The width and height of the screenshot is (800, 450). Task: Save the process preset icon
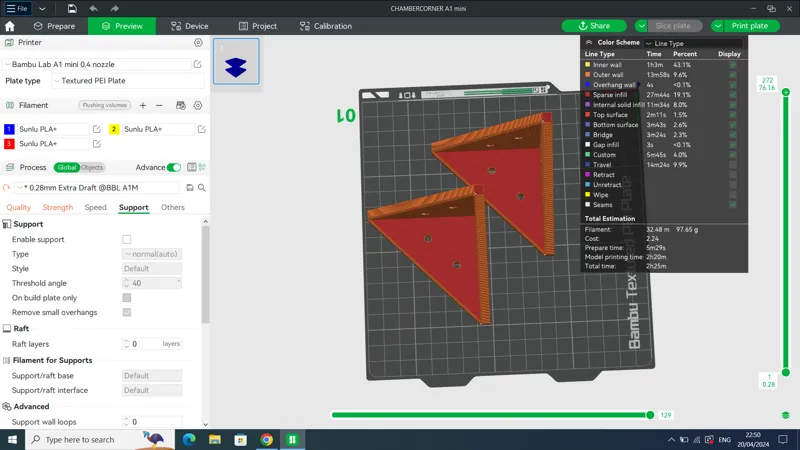coord(190,188)
